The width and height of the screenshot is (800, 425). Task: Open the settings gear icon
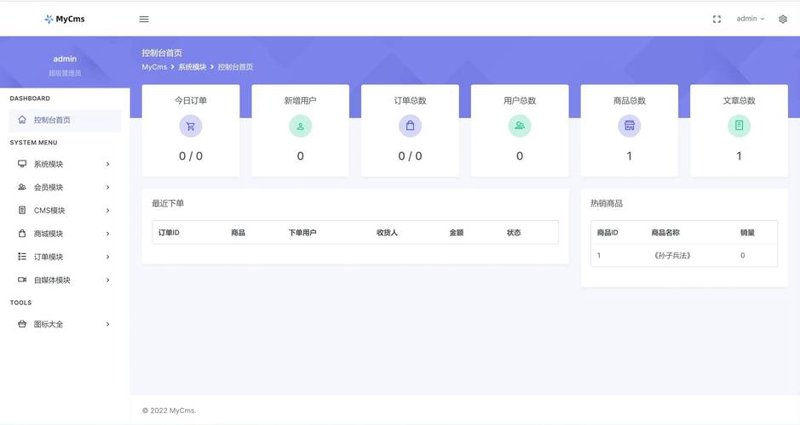783,19
